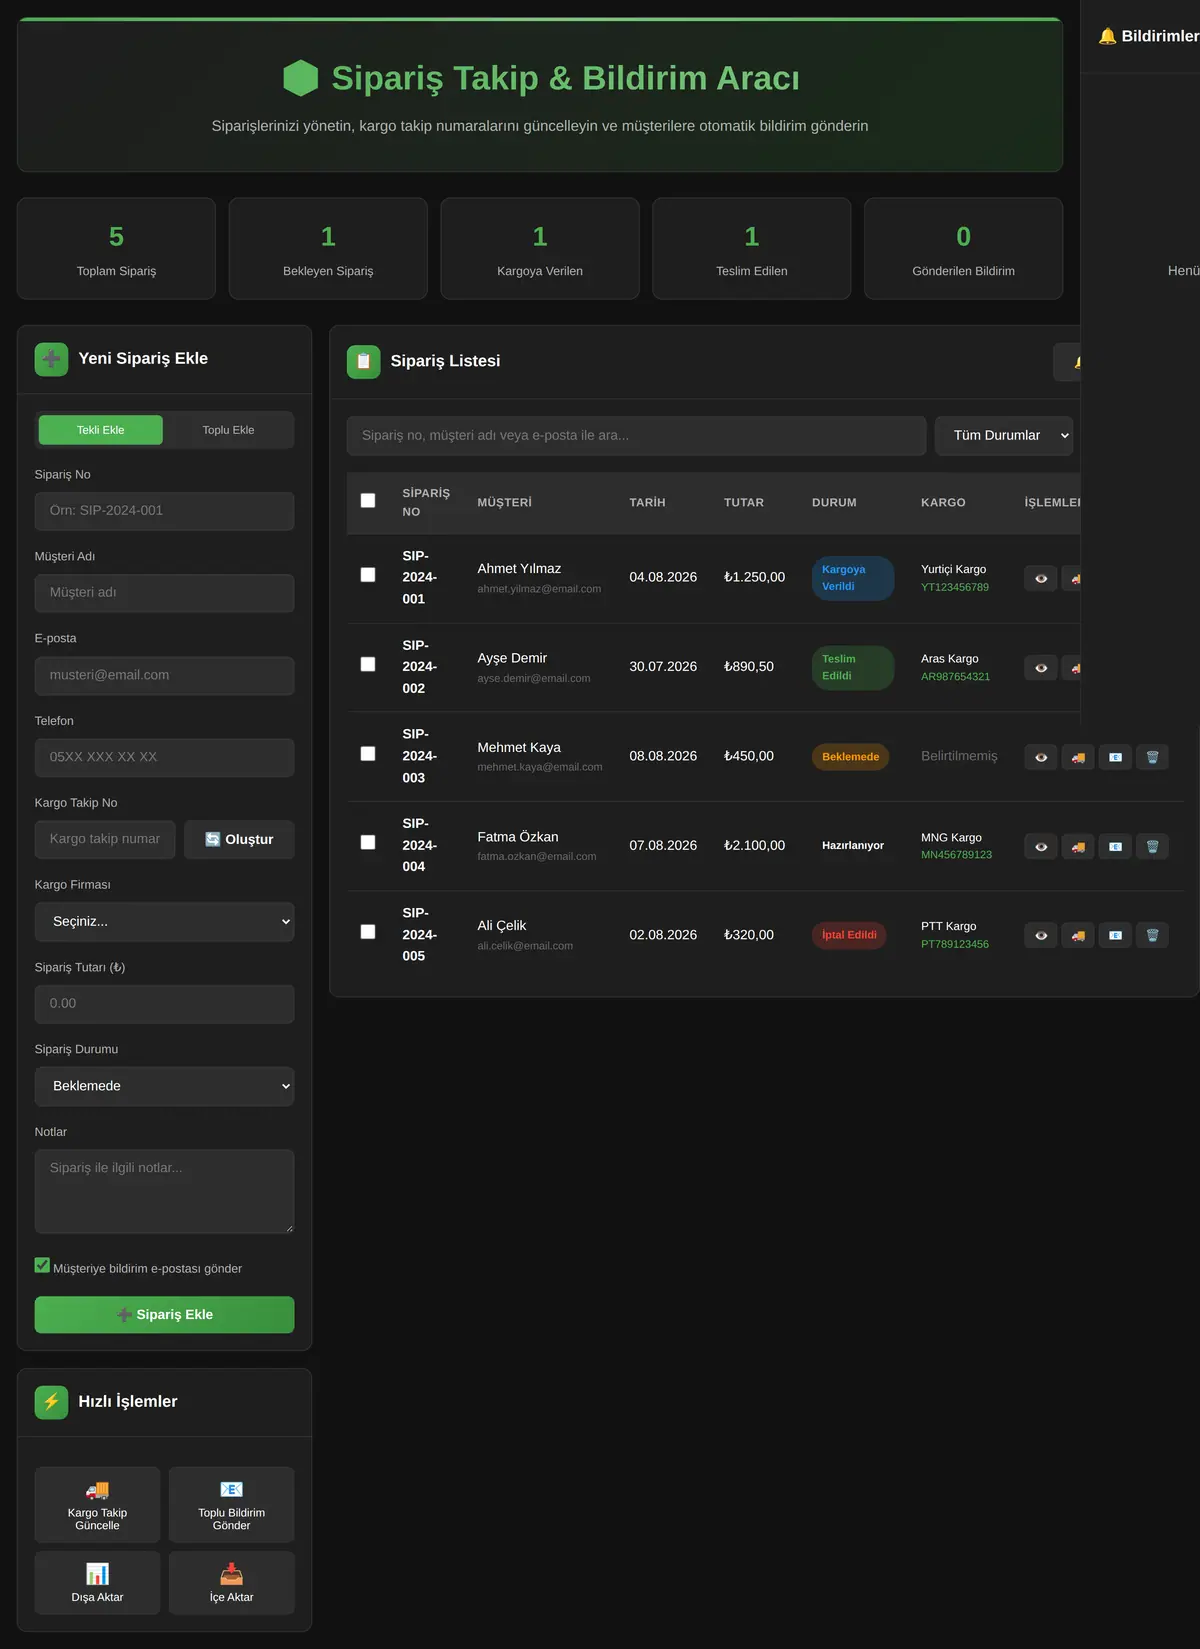Remove order SIP-2024-005 using trash icon
Screen dimensions: 1200x1649
tap(1152, 935)
